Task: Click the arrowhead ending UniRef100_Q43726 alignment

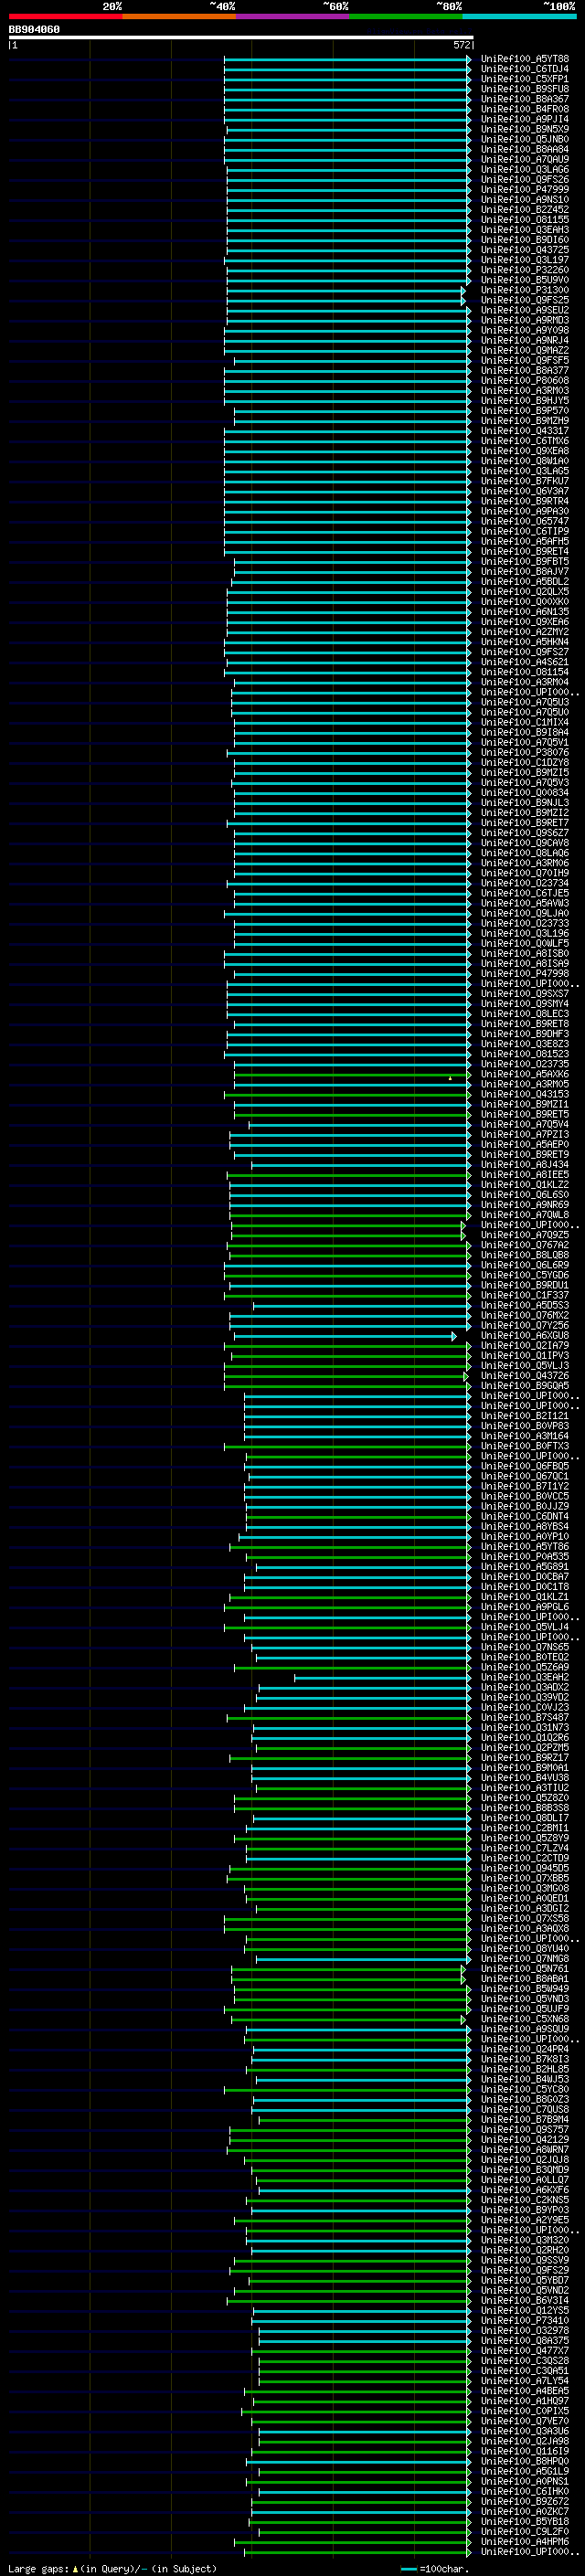Action: click(466, 1376)
